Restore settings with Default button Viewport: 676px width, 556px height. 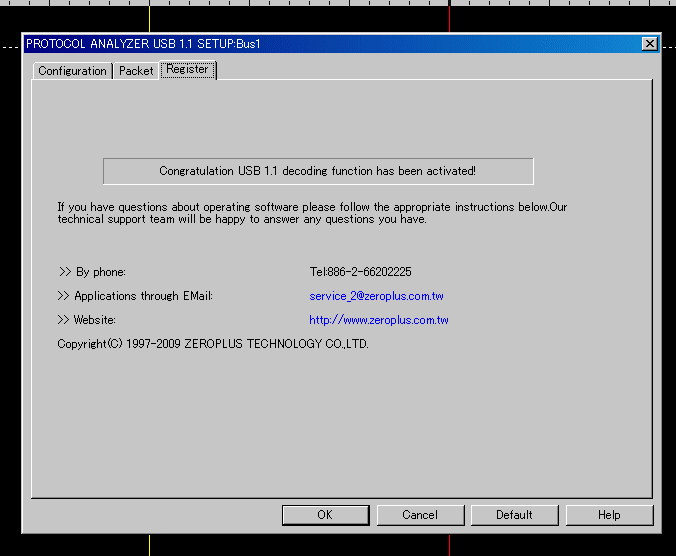click(x=515, y=515)
